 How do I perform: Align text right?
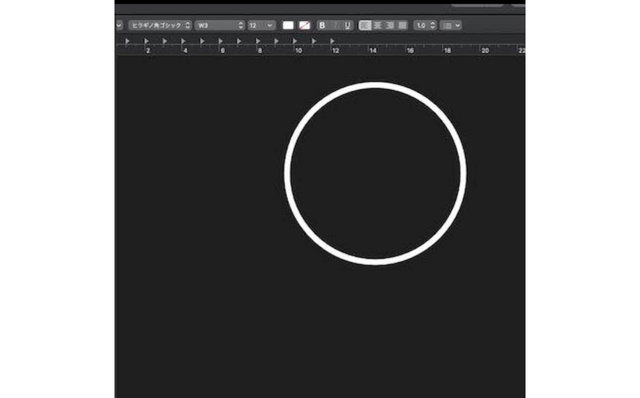(390, 25)
